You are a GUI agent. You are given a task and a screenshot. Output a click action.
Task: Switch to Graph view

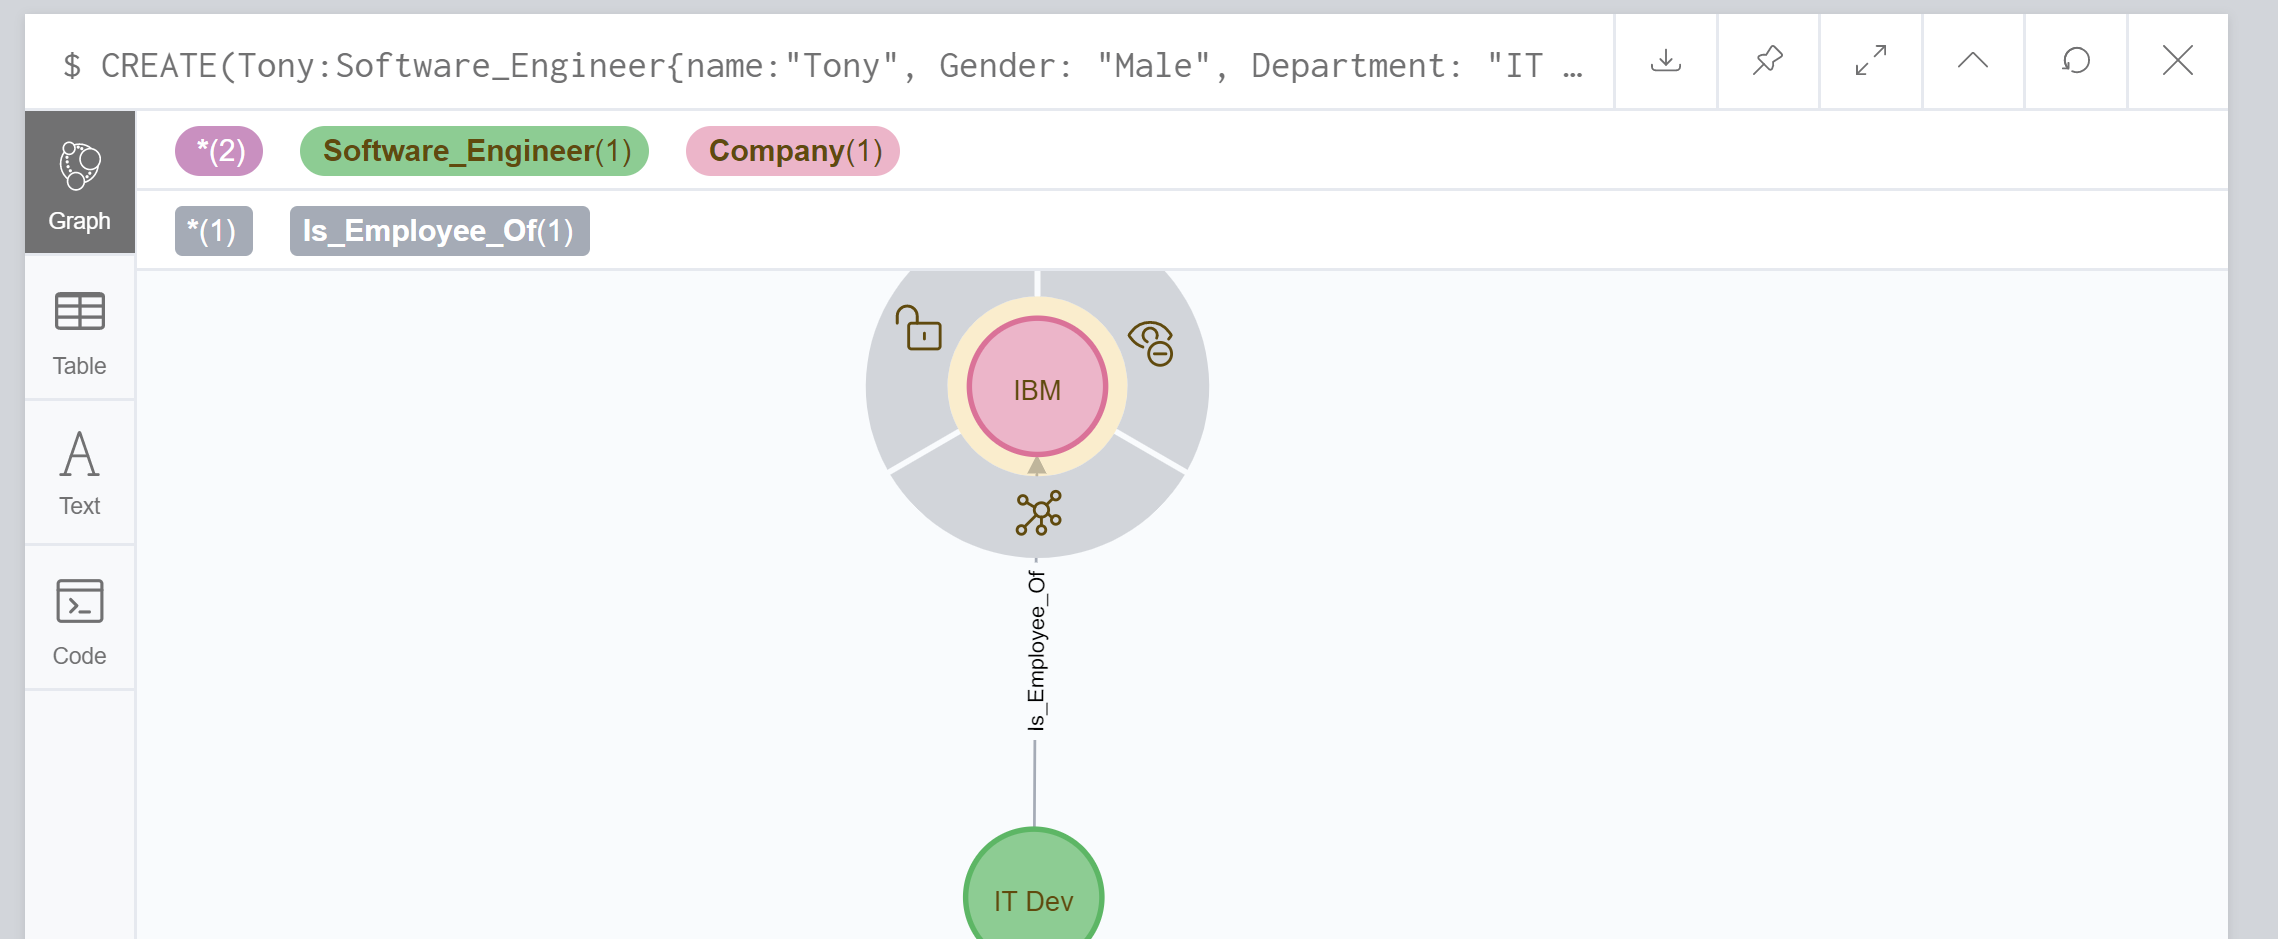click(x=80, y=182)
